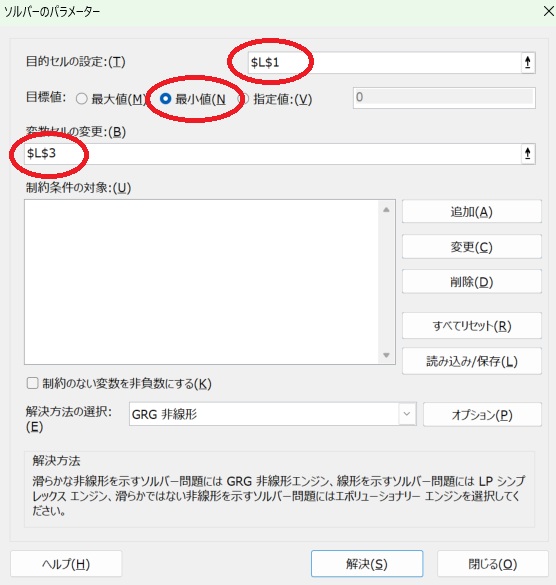This screenshot has height=585, width=556.
Task: Click the すべてリセット(R) button
Action: coord(472,326)
